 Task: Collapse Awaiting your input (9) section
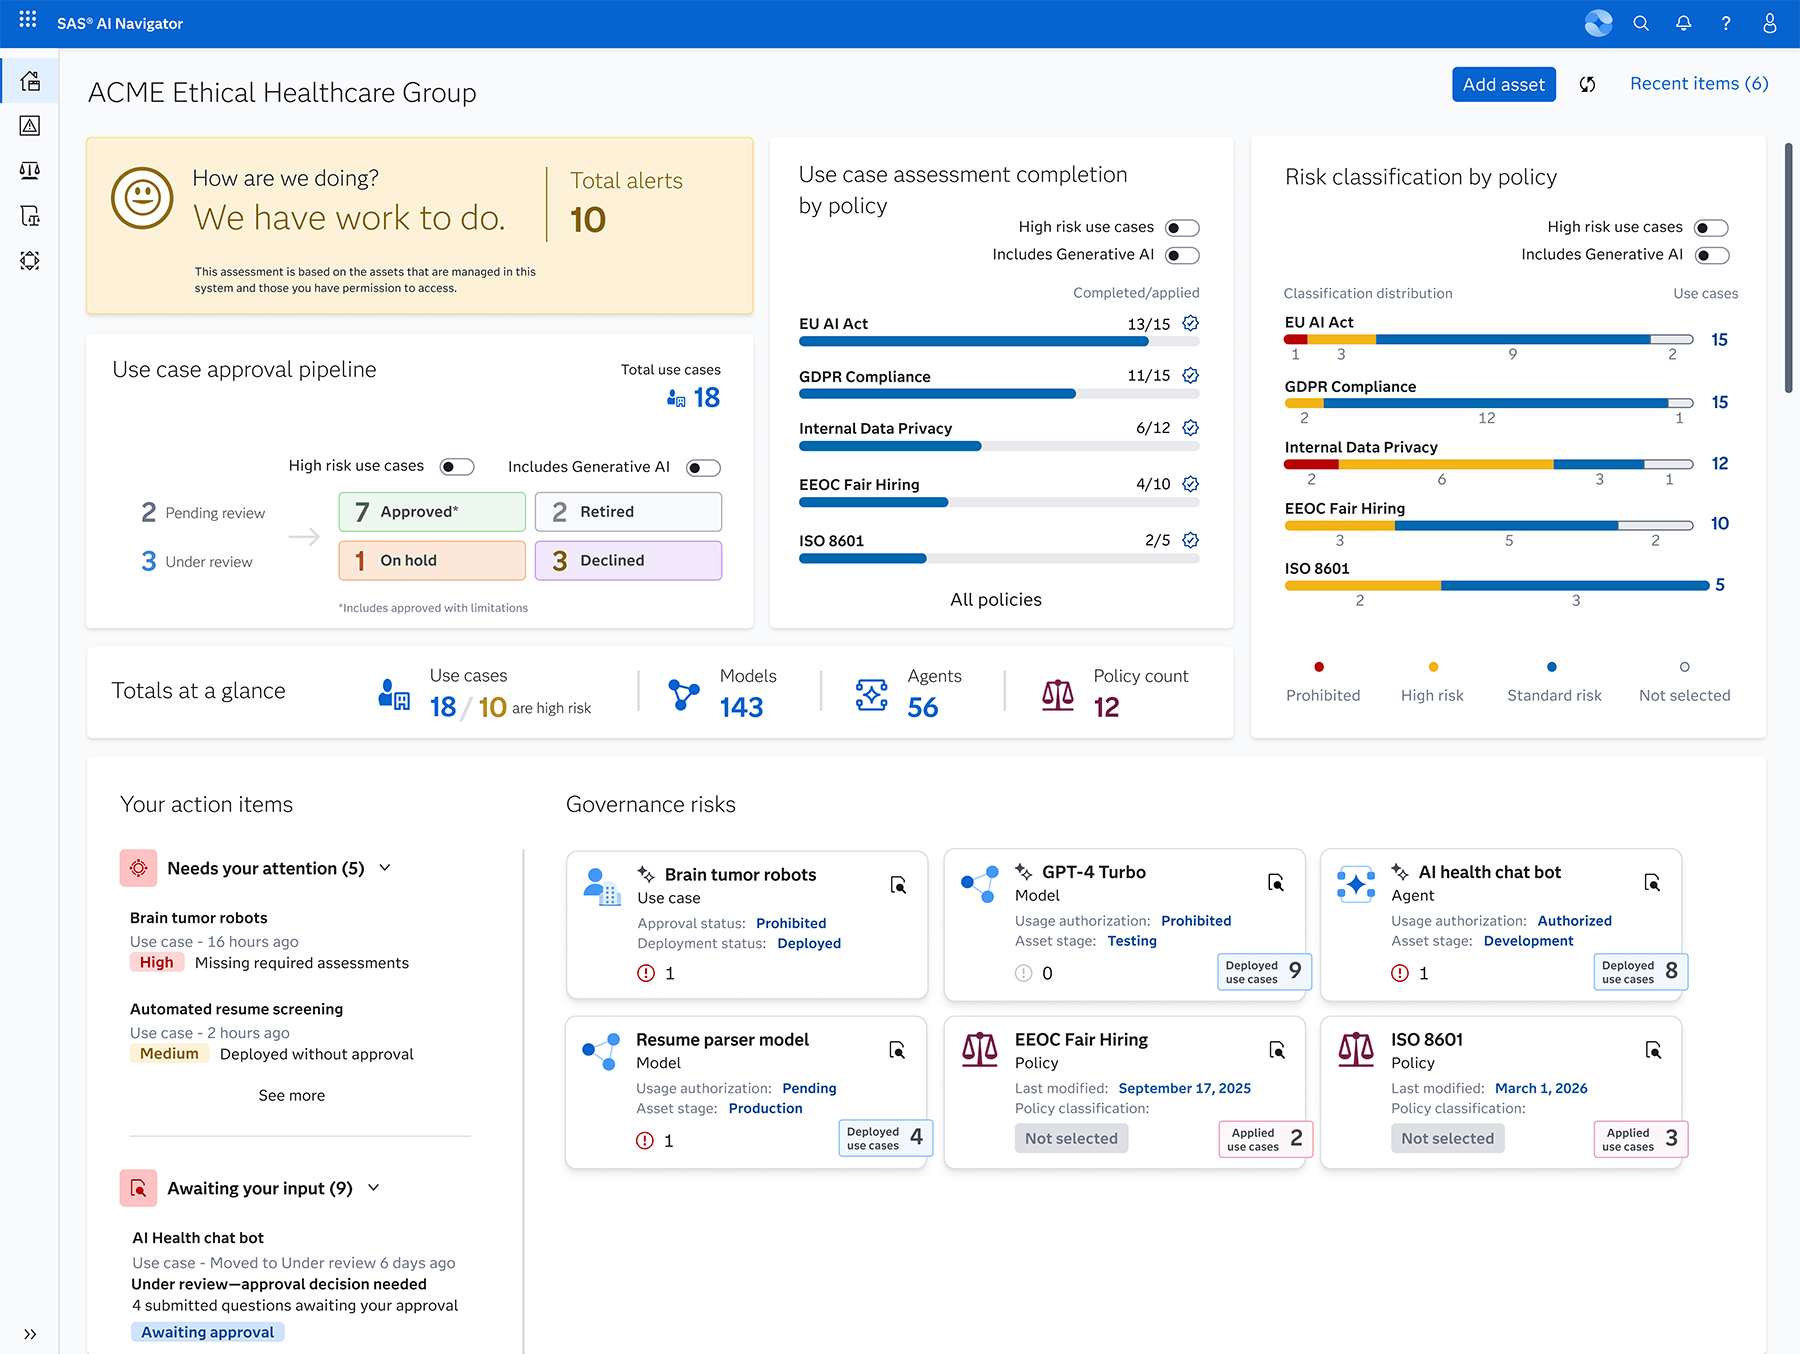[x=374, y=1188]
